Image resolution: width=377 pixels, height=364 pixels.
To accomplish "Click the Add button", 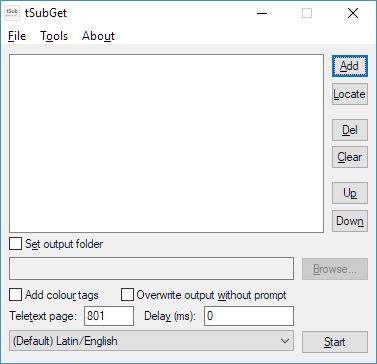I will tap(350, 66).
